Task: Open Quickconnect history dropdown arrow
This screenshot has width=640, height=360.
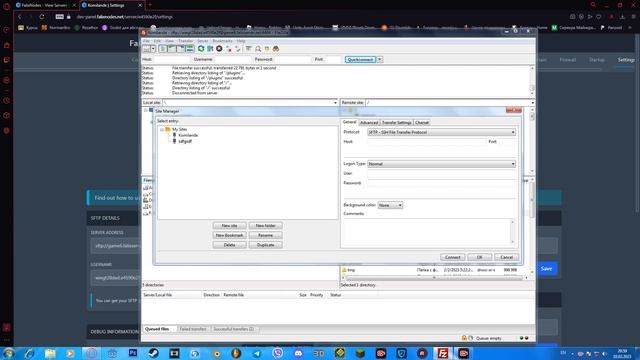Action: pos(380,60)
